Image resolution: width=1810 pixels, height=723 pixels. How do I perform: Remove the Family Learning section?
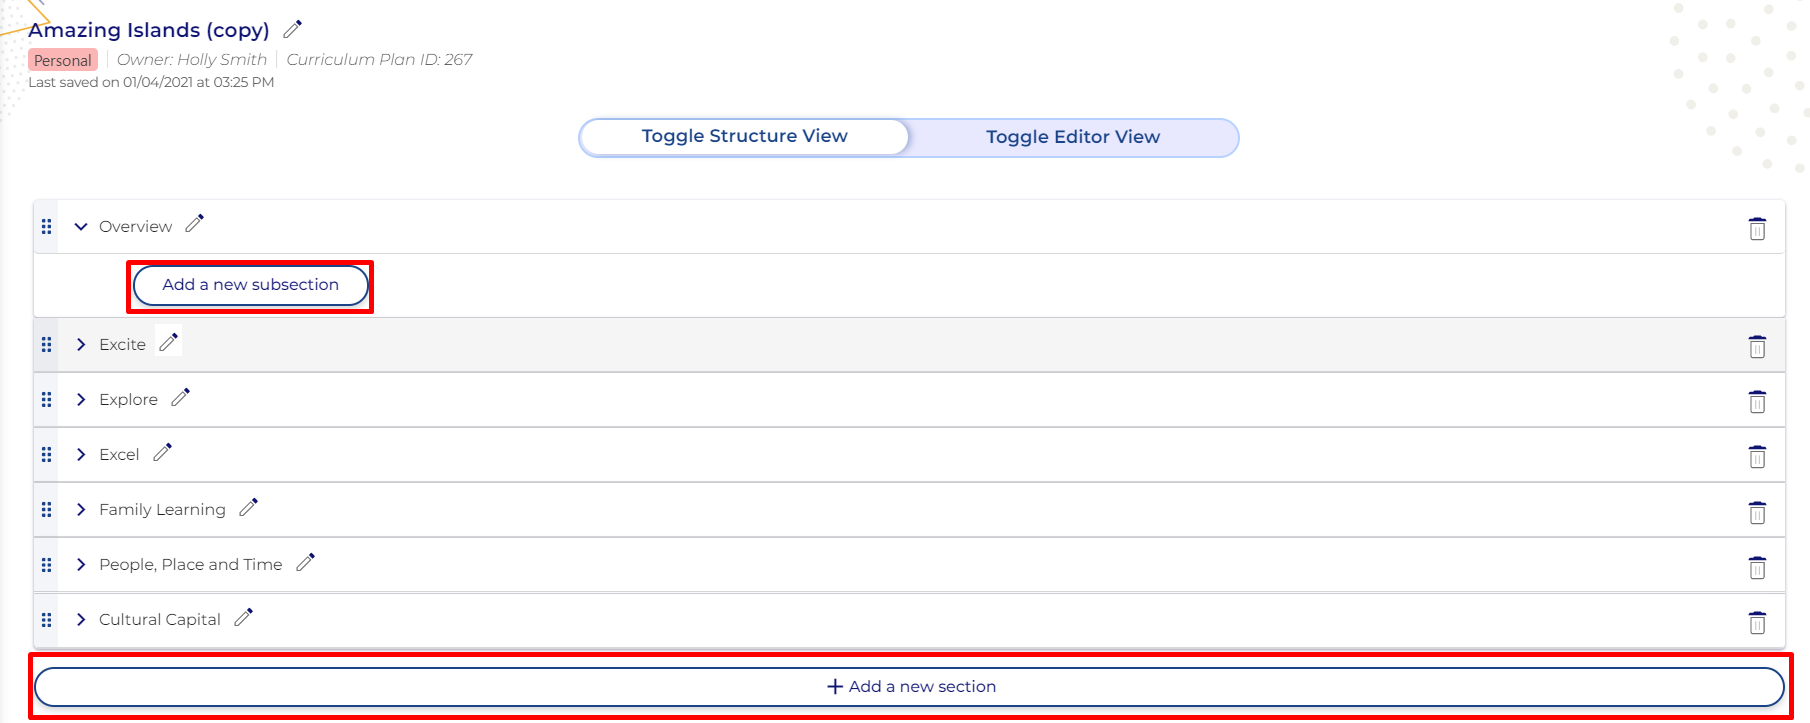1756,512
